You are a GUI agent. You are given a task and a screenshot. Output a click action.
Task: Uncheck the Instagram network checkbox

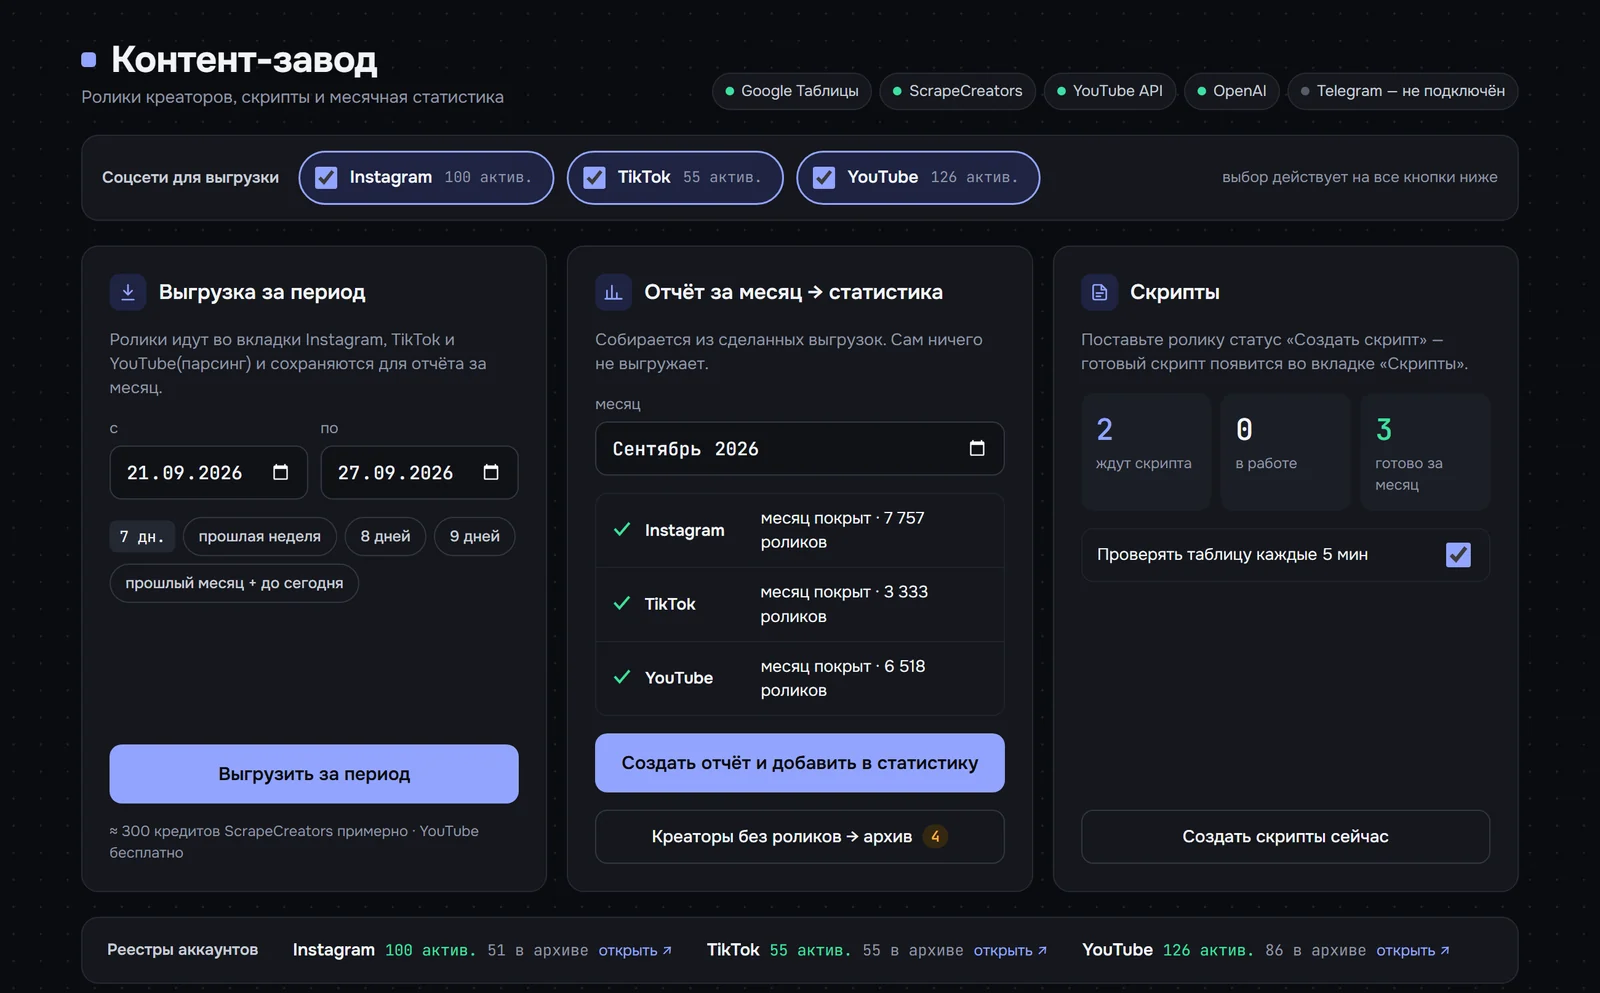point(326,177)
